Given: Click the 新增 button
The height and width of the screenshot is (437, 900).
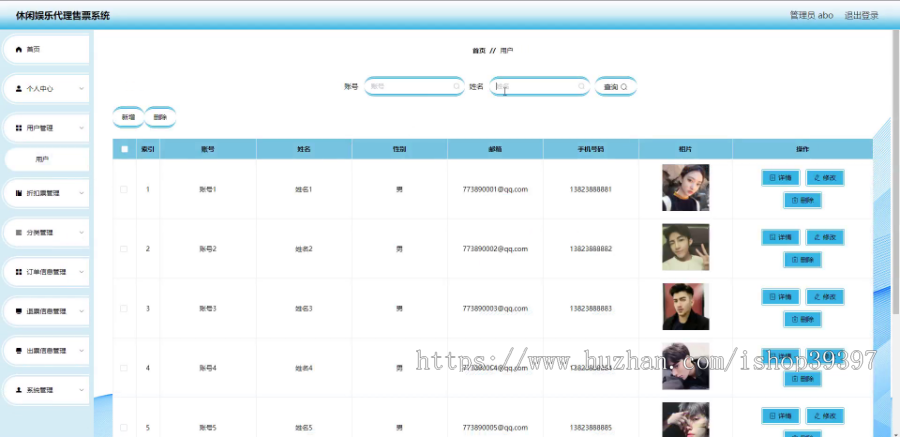Looking at the screenshot, I should (128, 117).
